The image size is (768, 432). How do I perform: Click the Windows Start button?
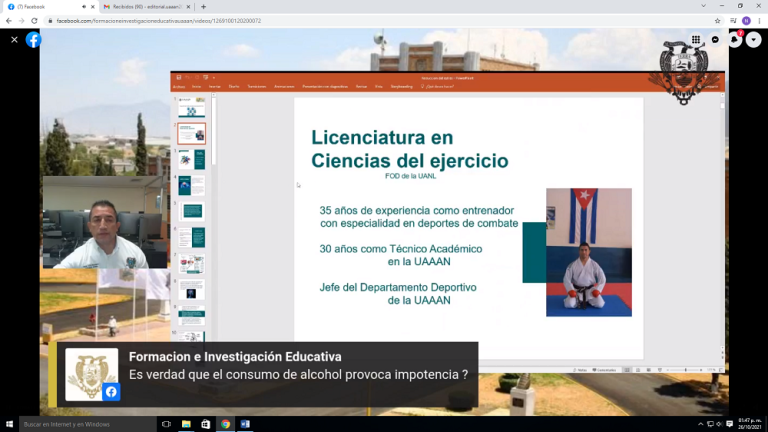[x=9, y=424]
